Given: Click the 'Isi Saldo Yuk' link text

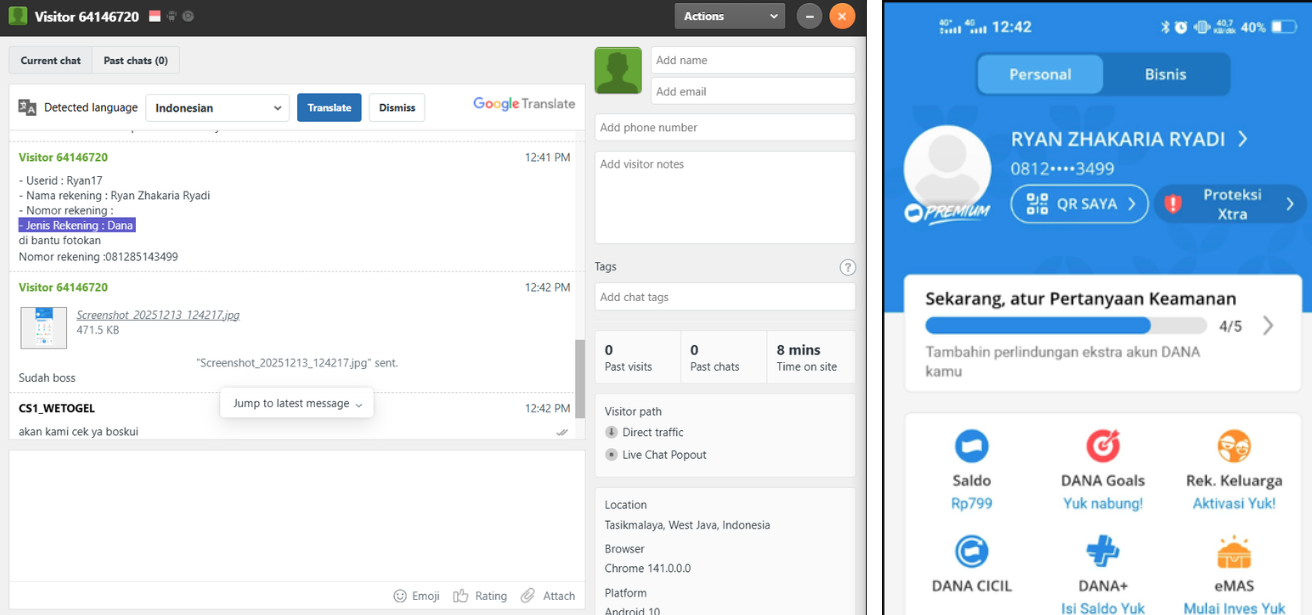Looking at the screenshot, I should [1103, 608].
